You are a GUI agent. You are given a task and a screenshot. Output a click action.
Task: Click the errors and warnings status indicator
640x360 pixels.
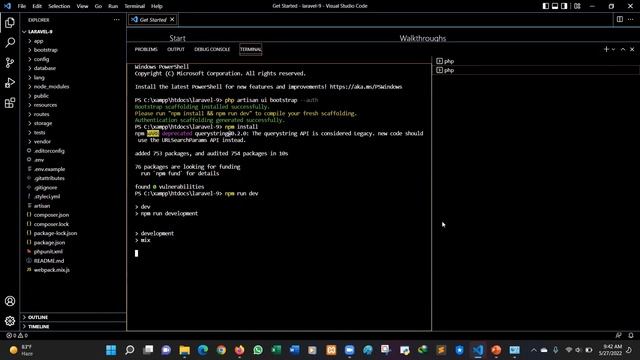(17, 335)
